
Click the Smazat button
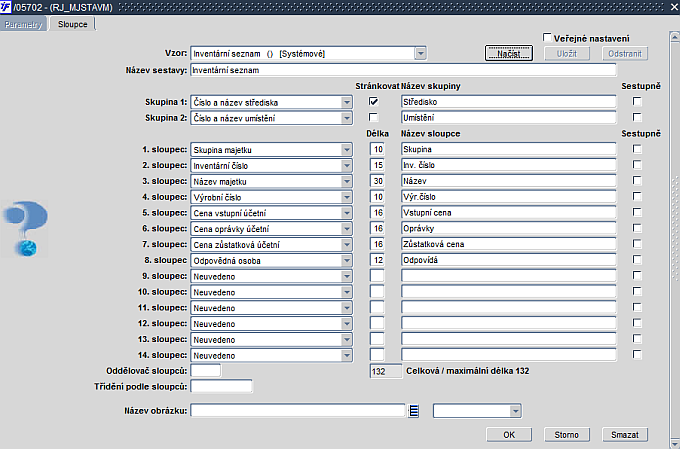click(624, 434)
